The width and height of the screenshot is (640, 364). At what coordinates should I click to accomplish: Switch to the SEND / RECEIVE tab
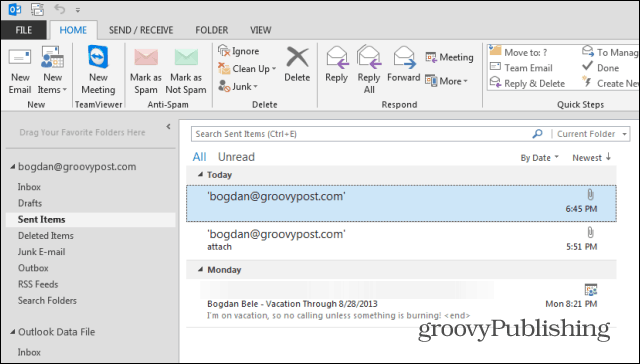(x=141, y=30)
